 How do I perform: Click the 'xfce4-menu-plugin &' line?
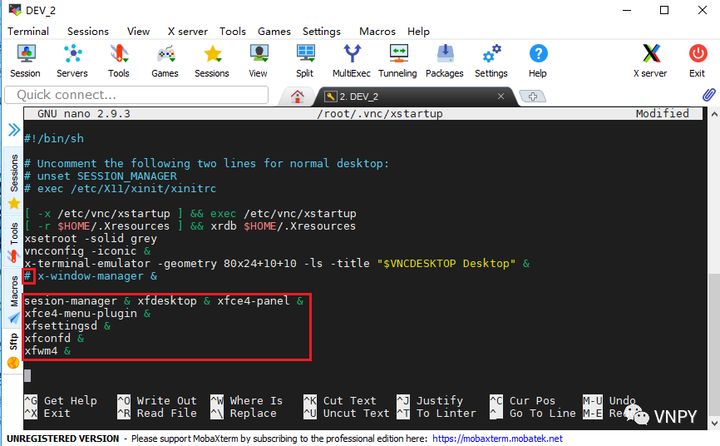(x=87, y=313)
